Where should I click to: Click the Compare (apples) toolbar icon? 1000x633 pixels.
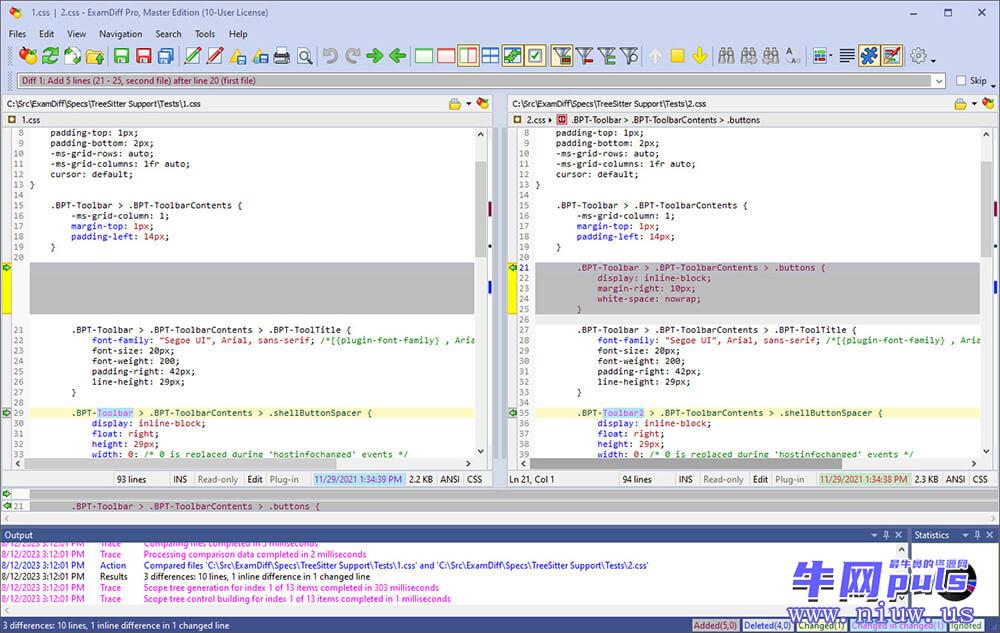click(27, 56)
